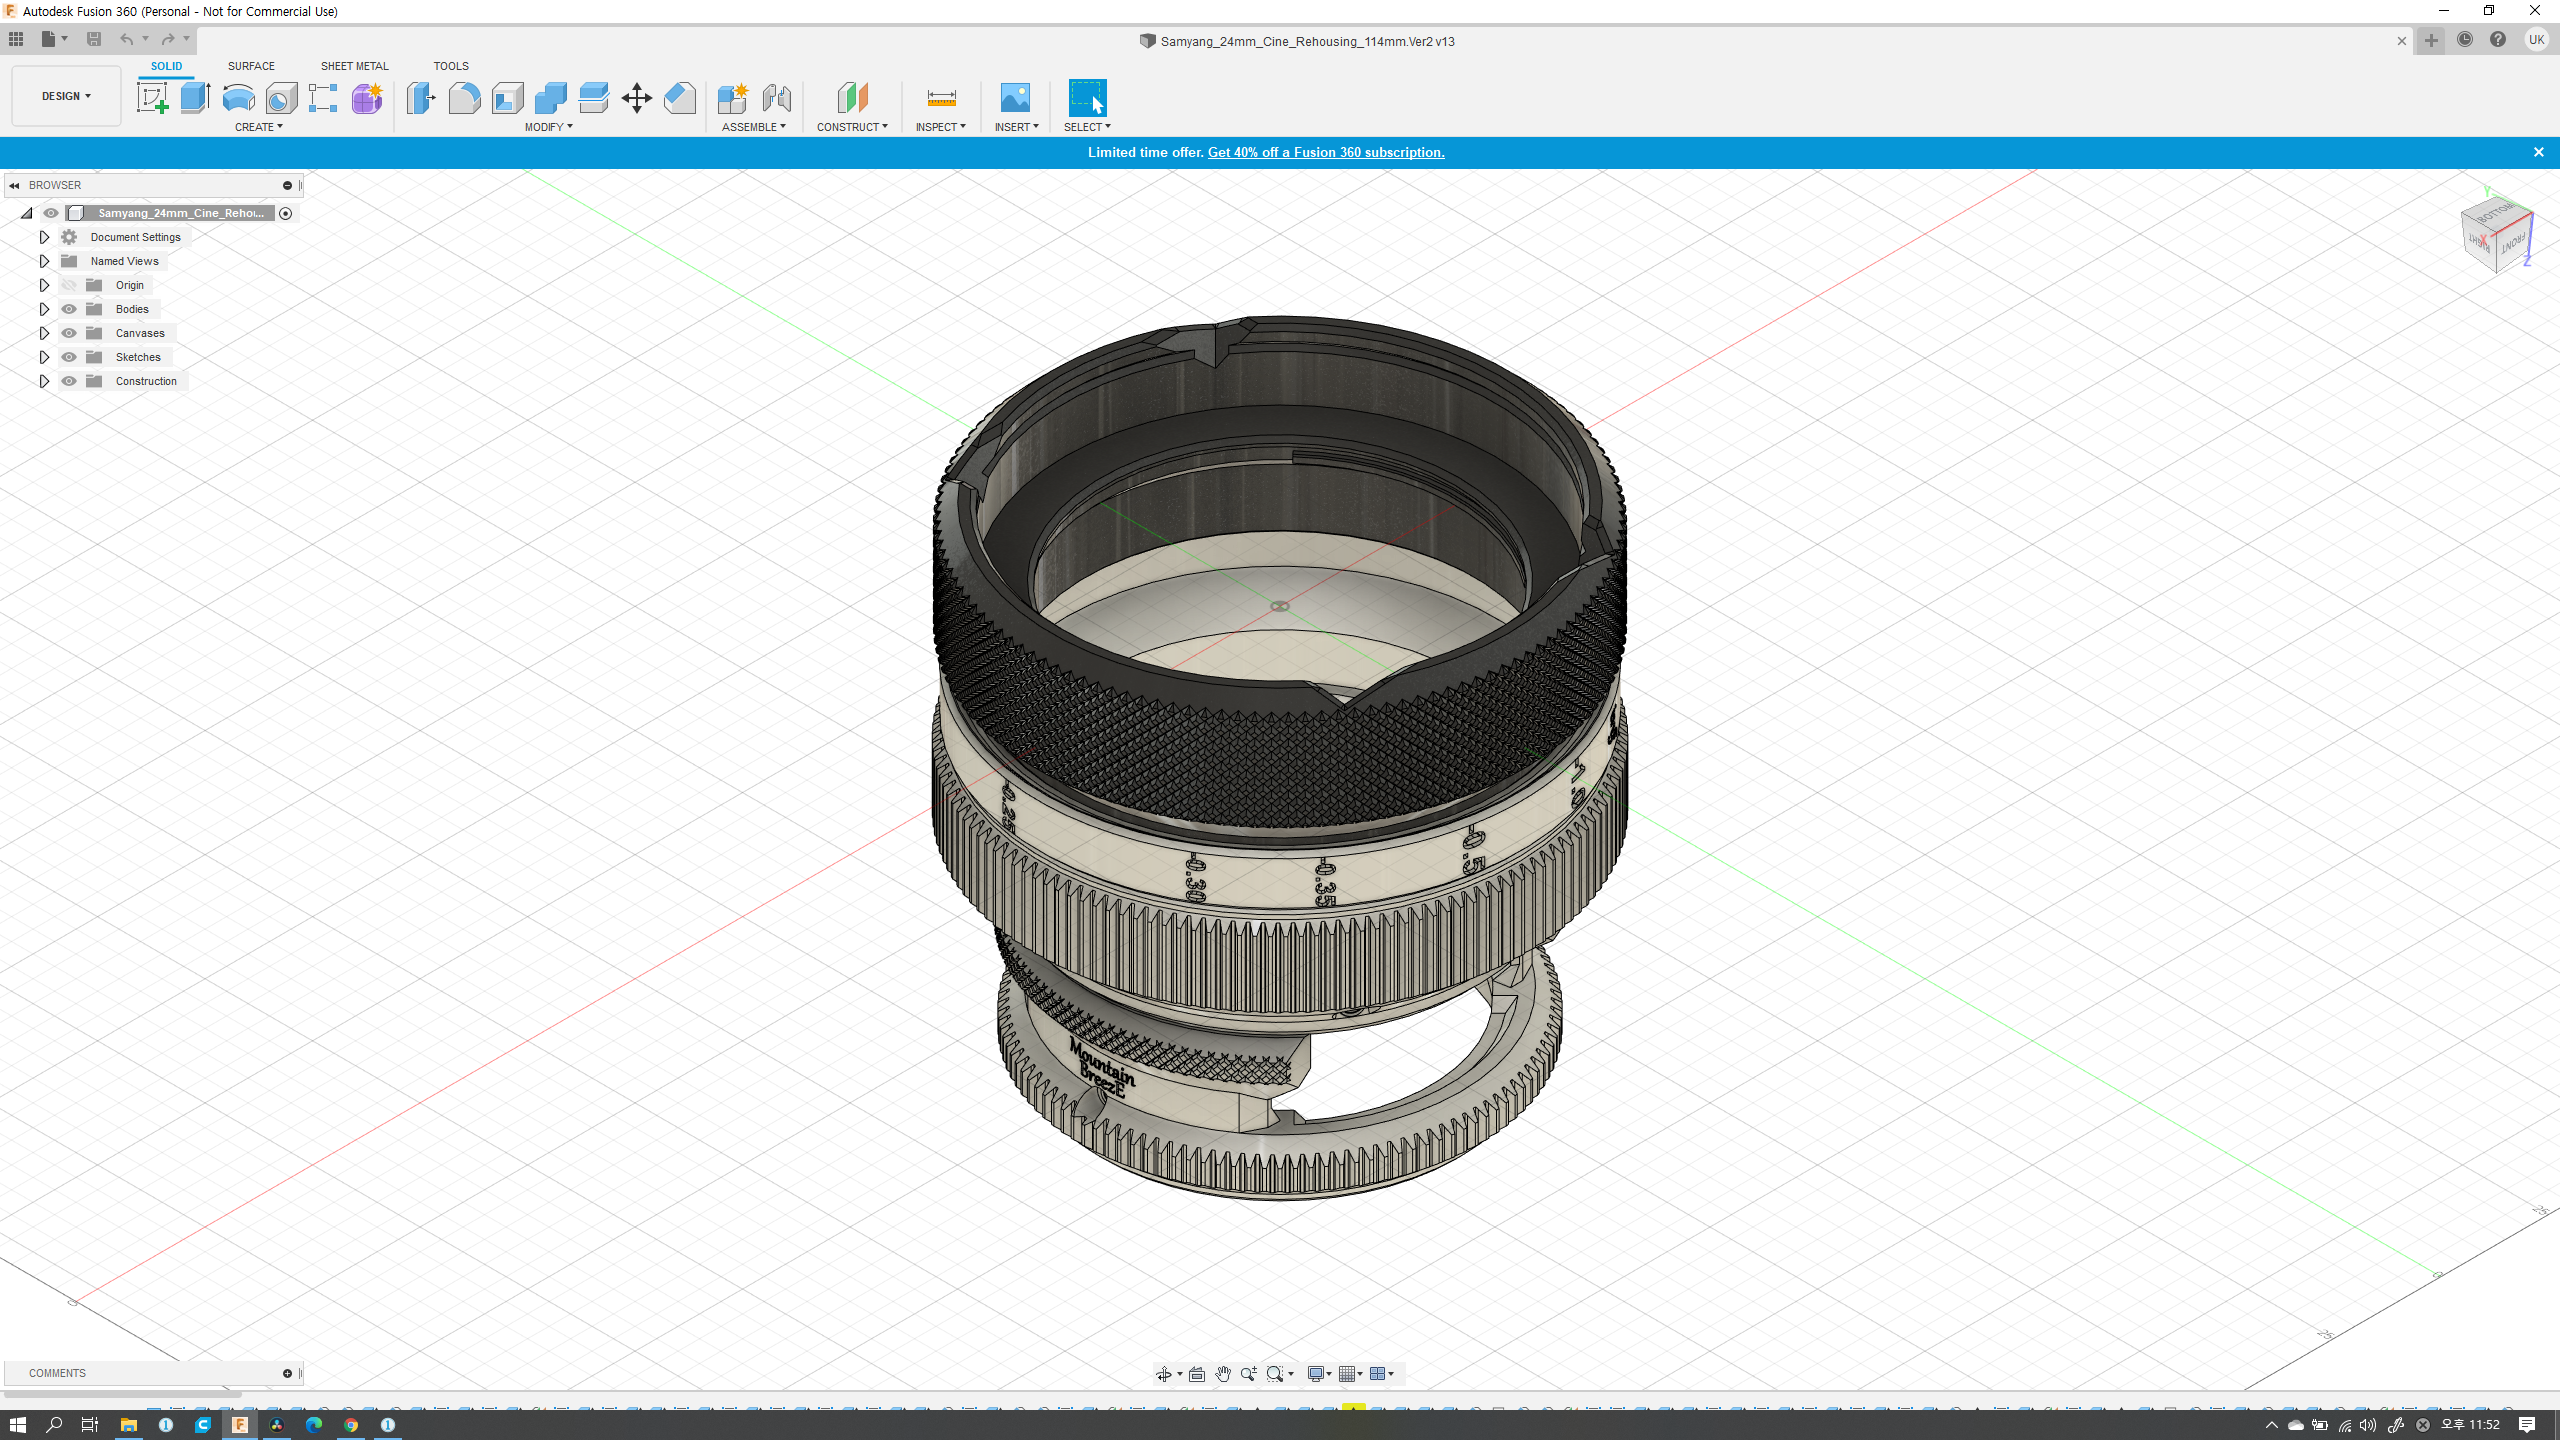Hide the Sketches folder

pyautogui.click(x=69, y=357)
